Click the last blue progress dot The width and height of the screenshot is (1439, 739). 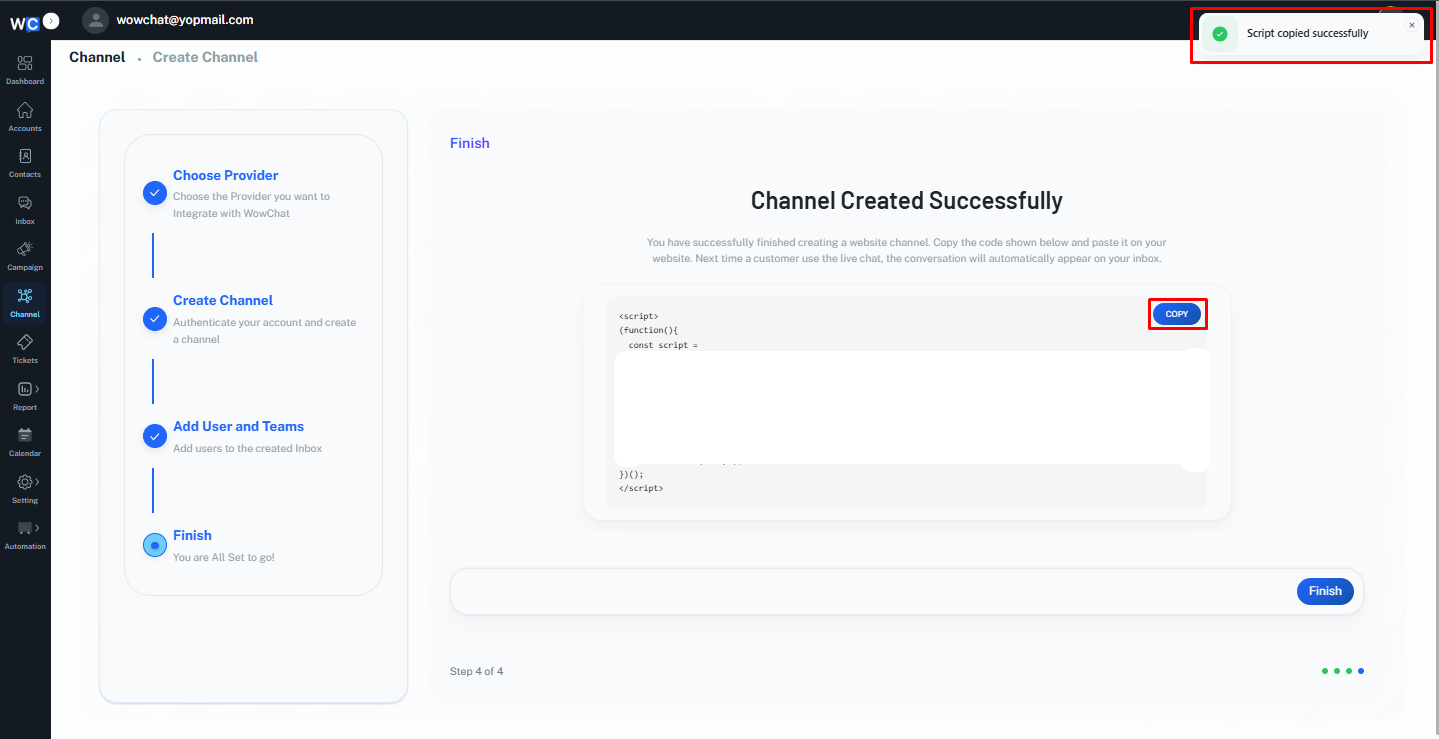pyautogui.click(x=1361, y=671)
